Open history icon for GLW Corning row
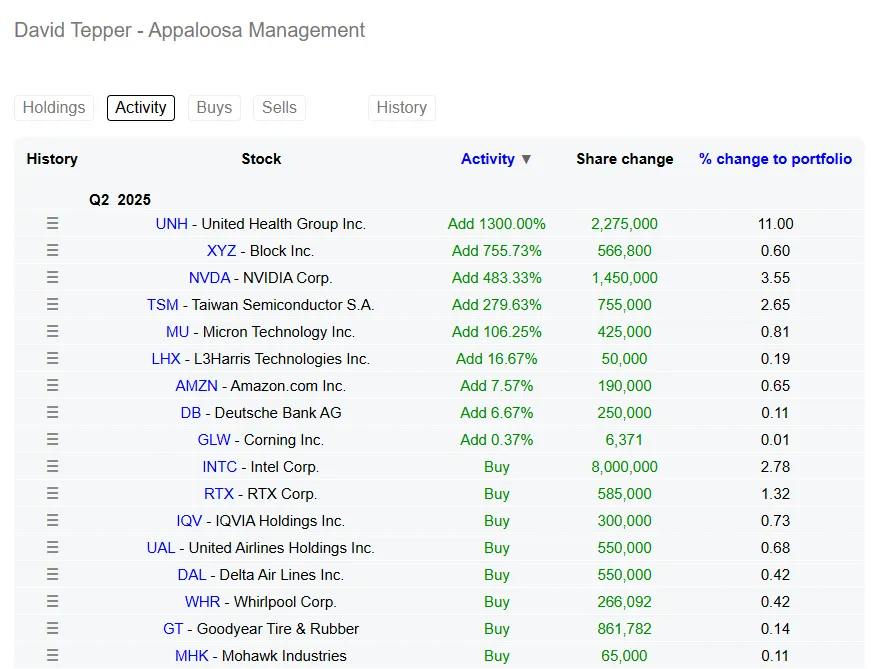 (52, 440)
